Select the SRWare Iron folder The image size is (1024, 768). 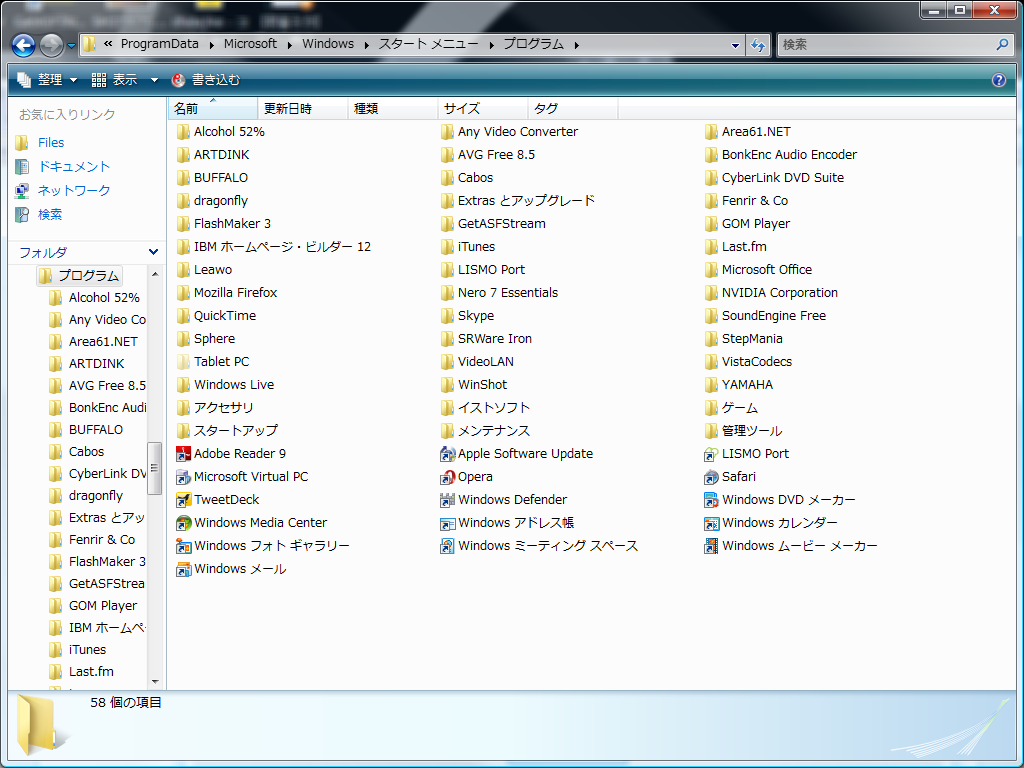click(487, 338)
